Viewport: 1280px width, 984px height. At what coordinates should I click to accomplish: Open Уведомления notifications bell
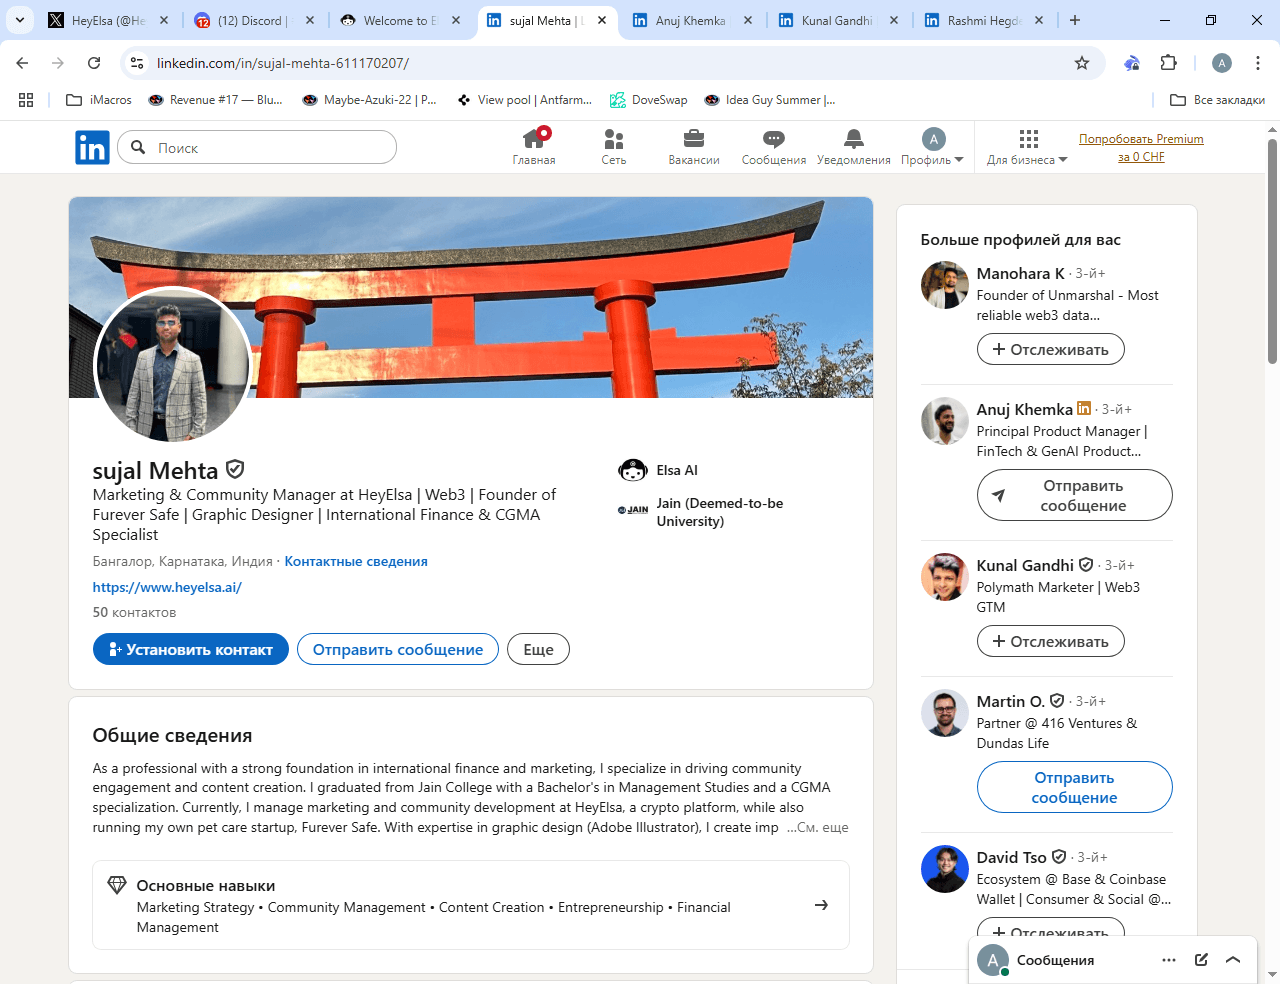853,147
